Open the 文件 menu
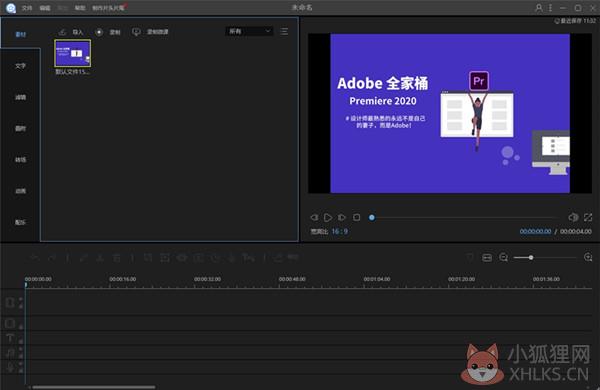This screenshot has height=390, width=600. coord(27,8)
